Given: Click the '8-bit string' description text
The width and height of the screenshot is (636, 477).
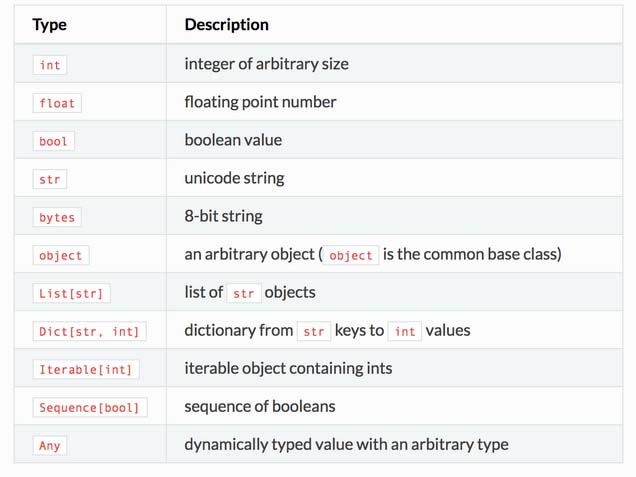Looking at the screenshot, I should point(223,216).
